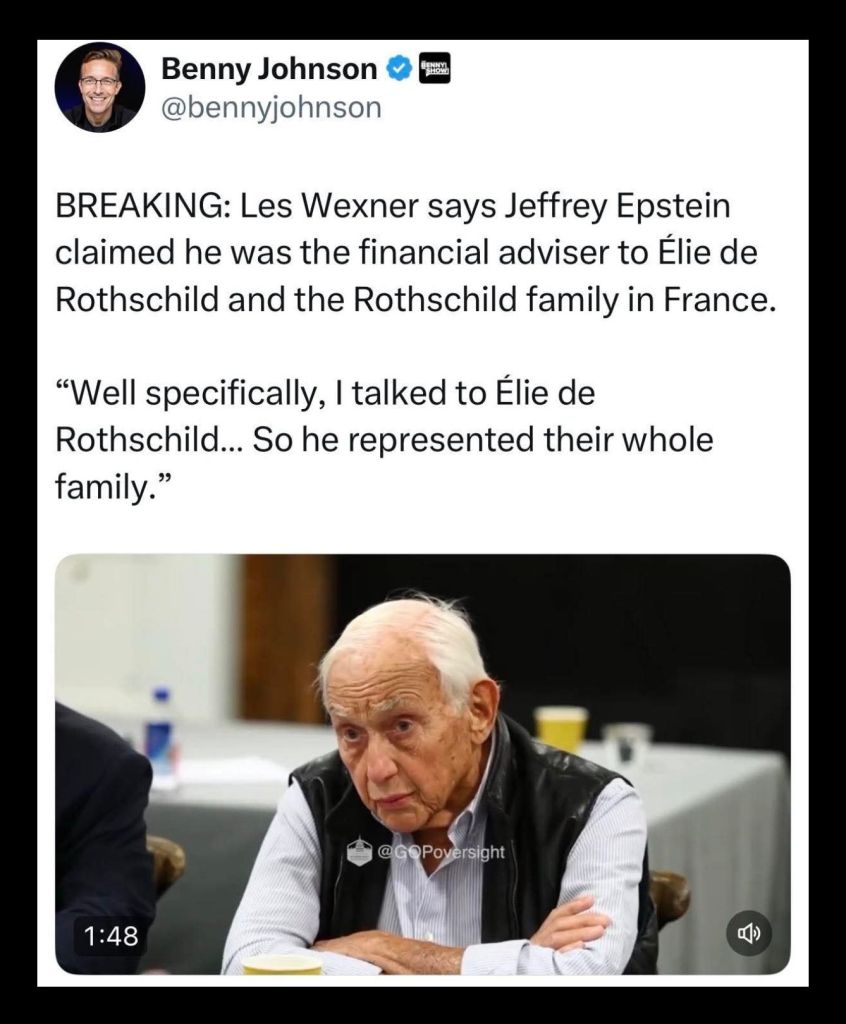
Task: Open Benny Johnson's profile avatar
Action: (x=100, y=87)
